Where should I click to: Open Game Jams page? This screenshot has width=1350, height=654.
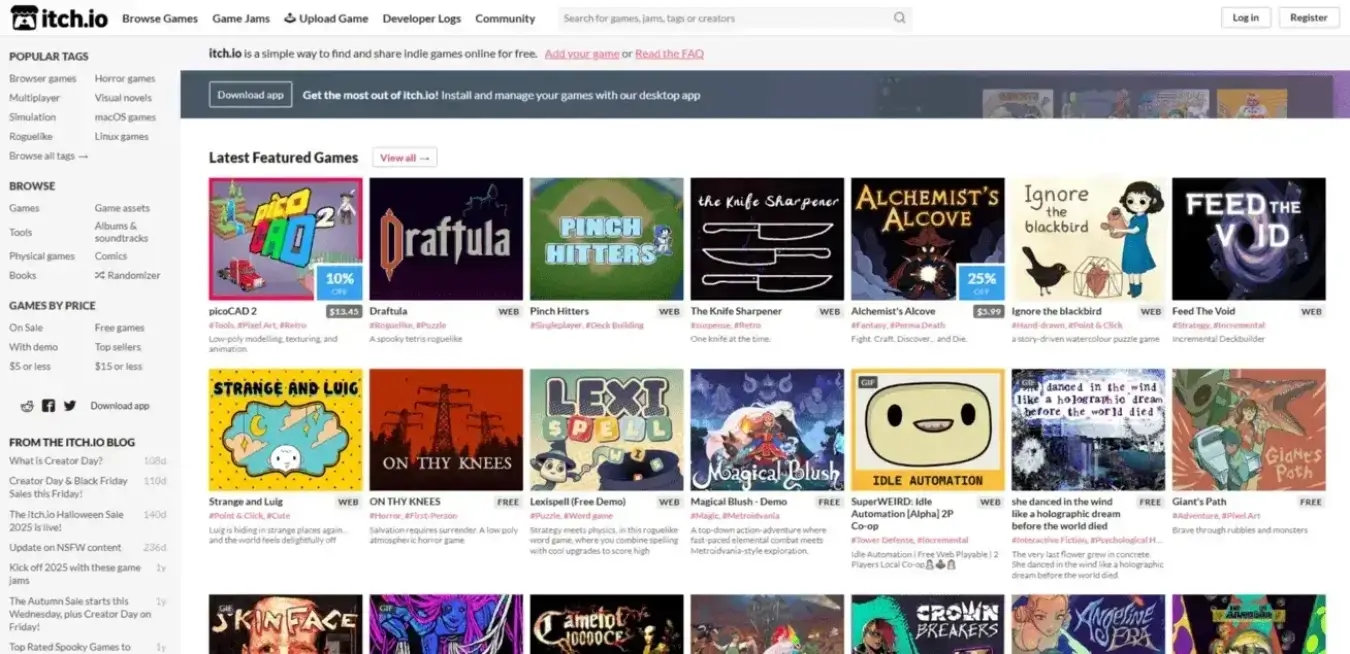click(x=241, y=18)
